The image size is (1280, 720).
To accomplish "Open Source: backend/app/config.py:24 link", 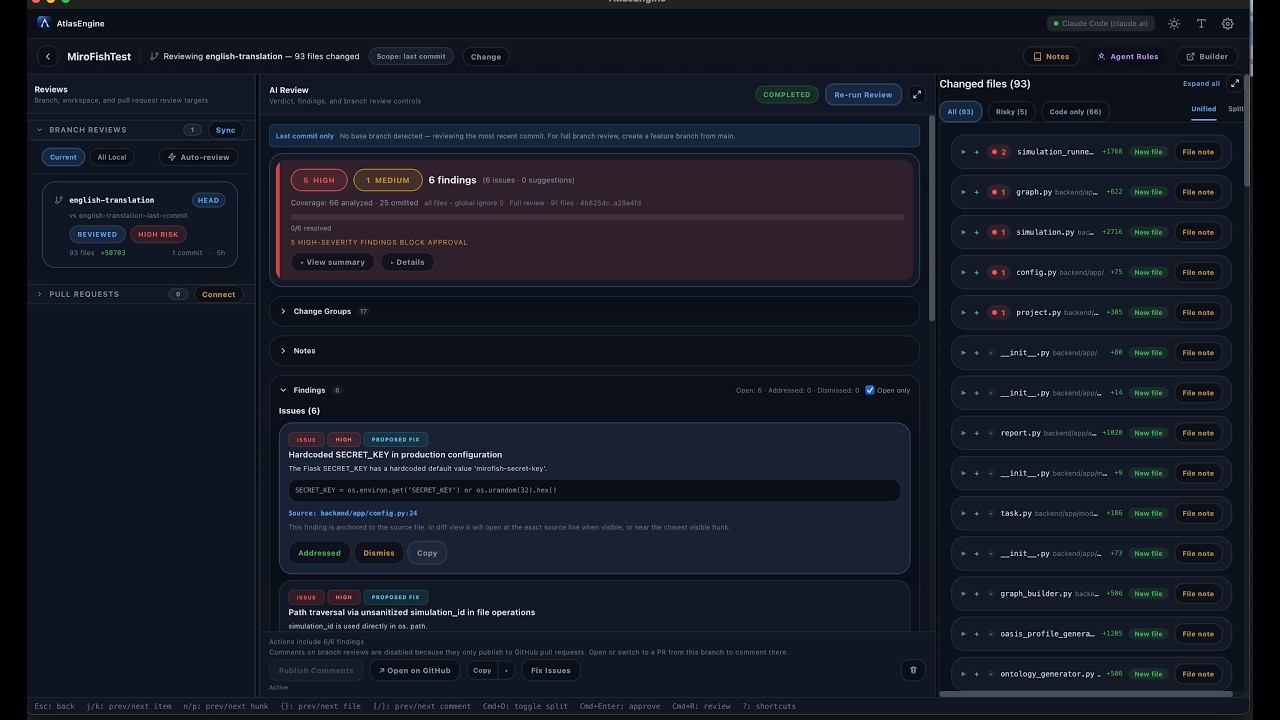I will pyautogui.click(x=353, y=513).
